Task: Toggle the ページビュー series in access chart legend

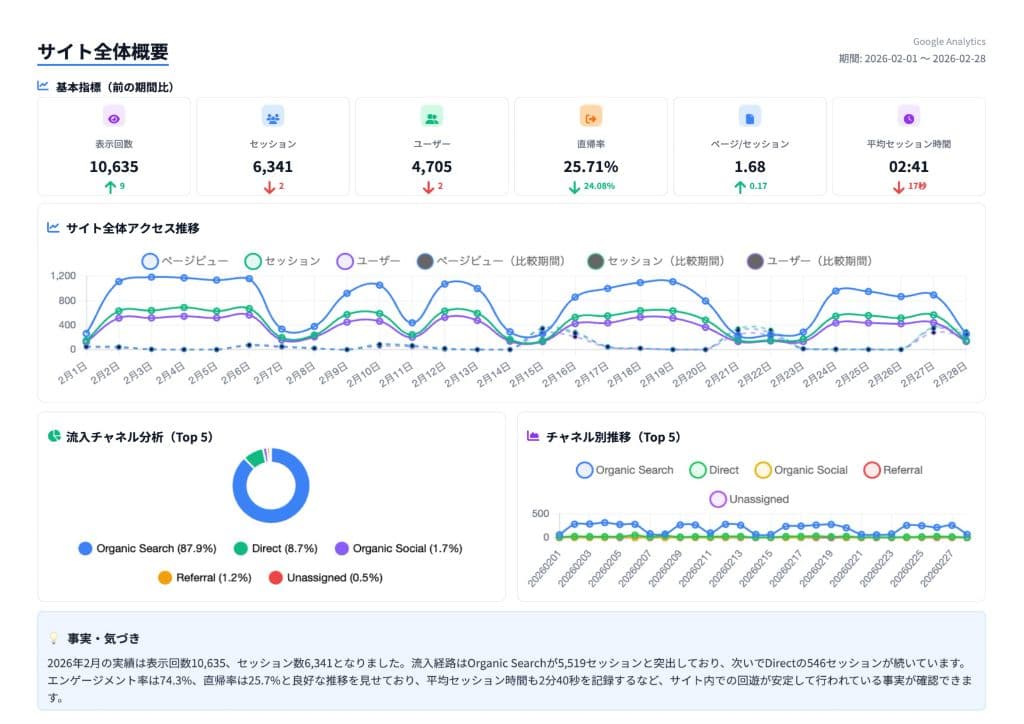Action: 190,261
